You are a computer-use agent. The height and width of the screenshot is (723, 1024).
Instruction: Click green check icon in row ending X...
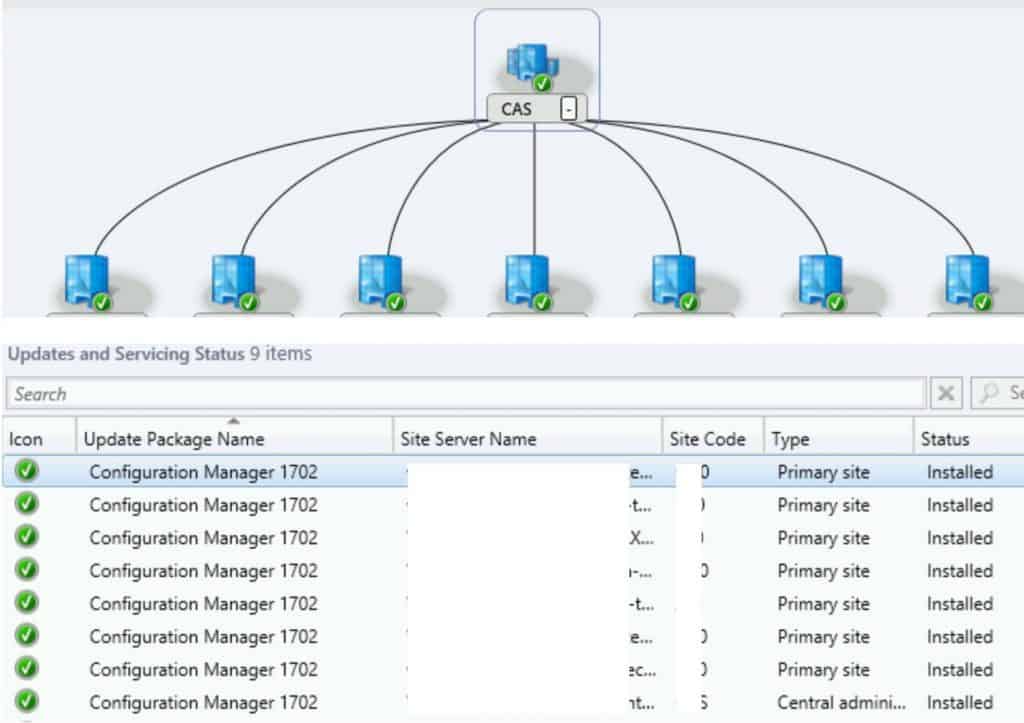[27, 536]
